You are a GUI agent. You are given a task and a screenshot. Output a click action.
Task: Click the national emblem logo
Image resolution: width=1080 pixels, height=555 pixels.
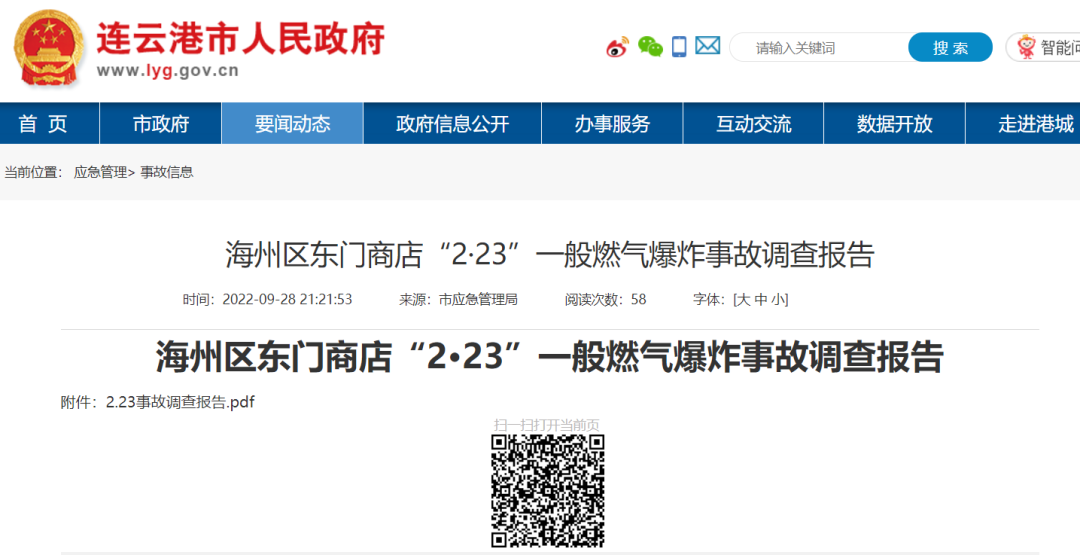click(x=48, y=49)
